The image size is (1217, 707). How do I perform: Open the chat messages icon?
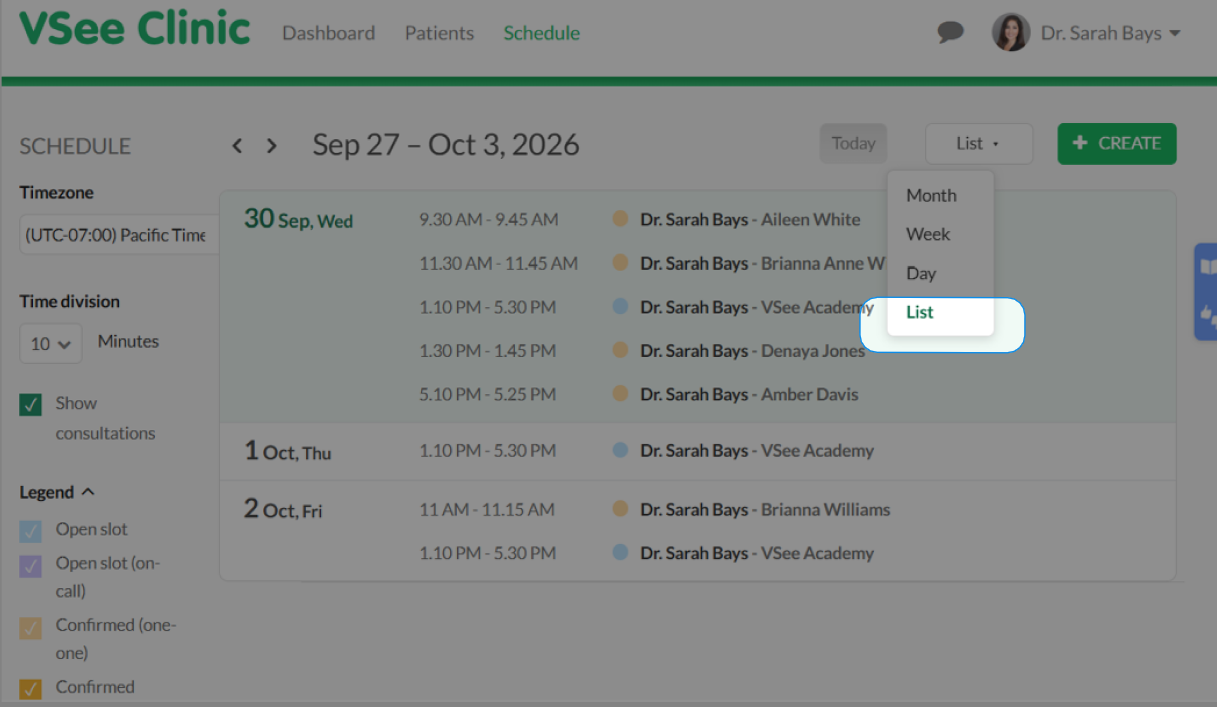(950, 32)
